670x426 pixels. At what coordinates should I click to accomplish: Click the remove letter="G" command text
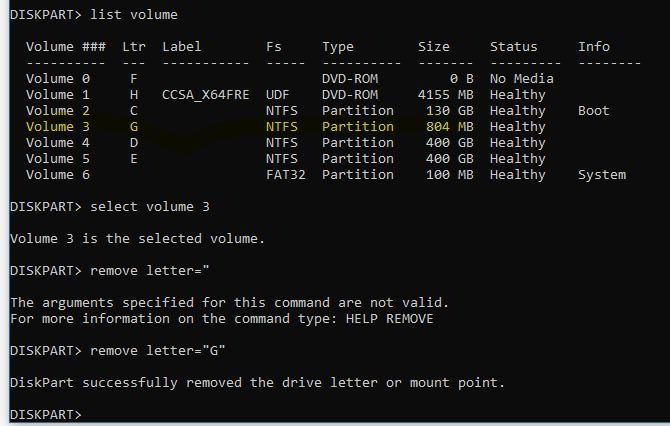[157, 350]
